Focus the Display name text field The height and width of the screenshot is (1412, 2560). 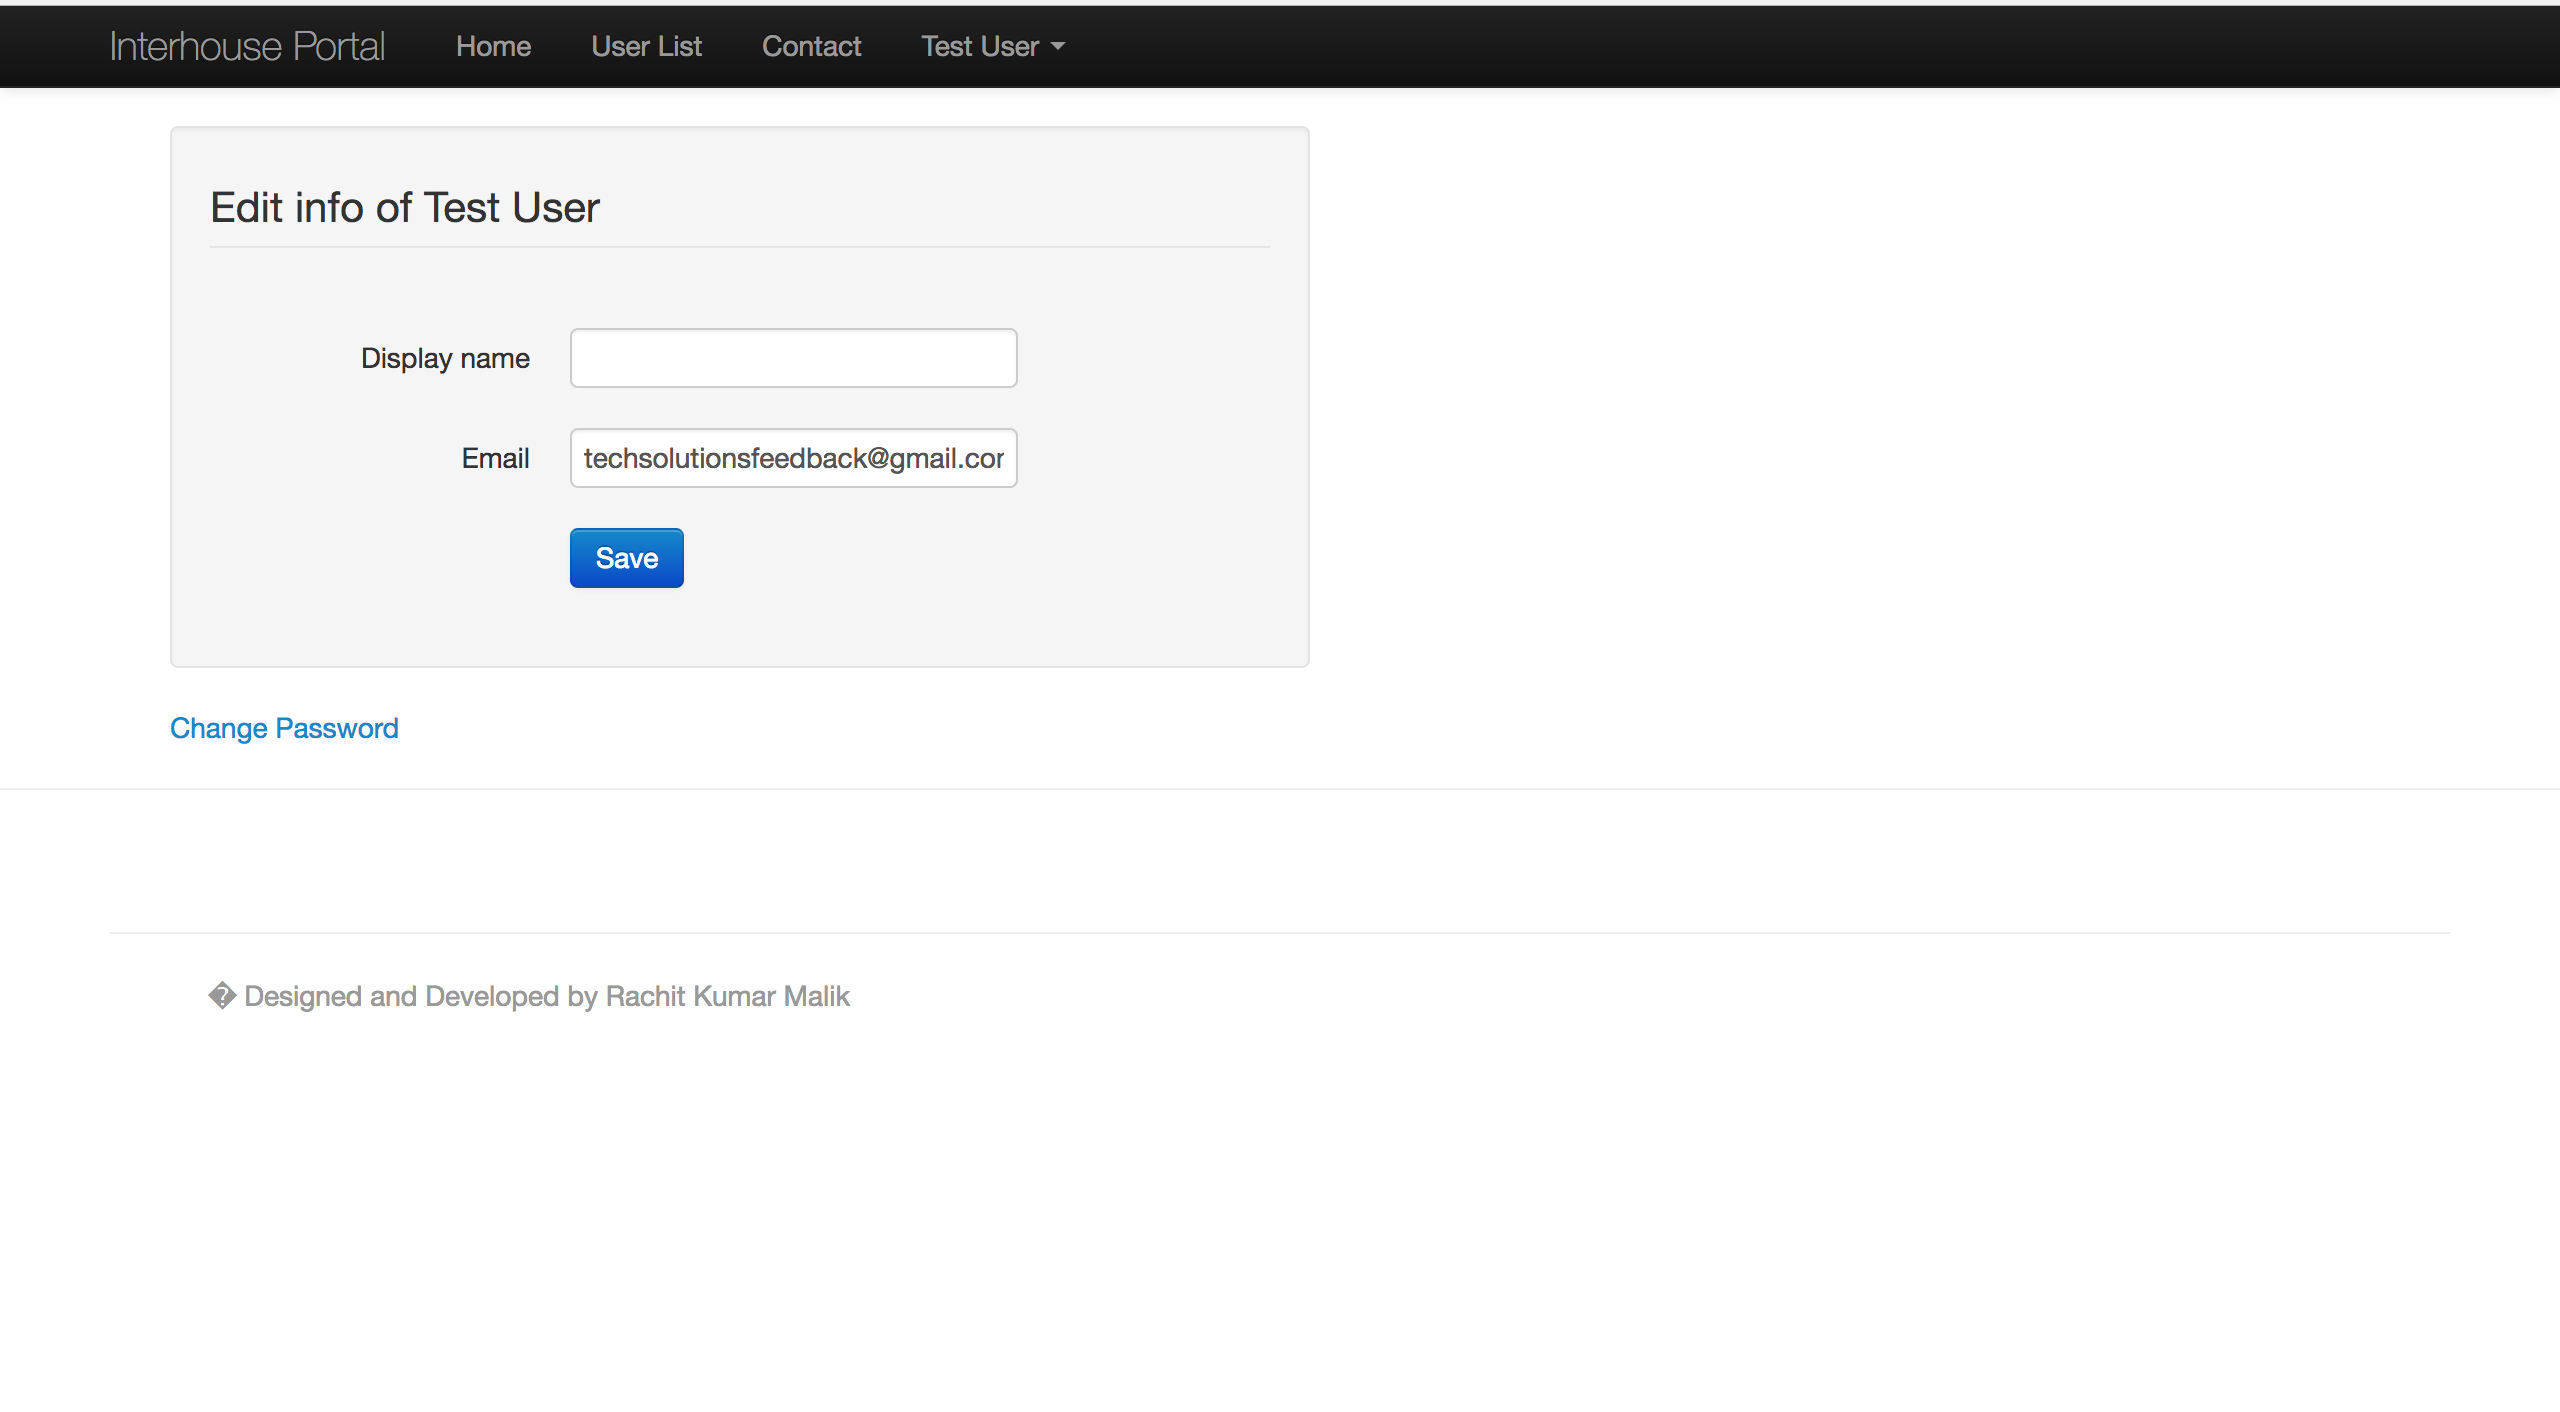point(793,358)
